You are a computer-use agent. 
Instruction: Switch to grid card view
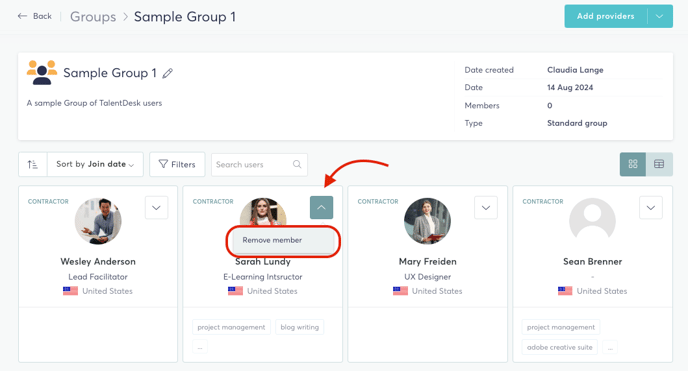click(633, 164)
